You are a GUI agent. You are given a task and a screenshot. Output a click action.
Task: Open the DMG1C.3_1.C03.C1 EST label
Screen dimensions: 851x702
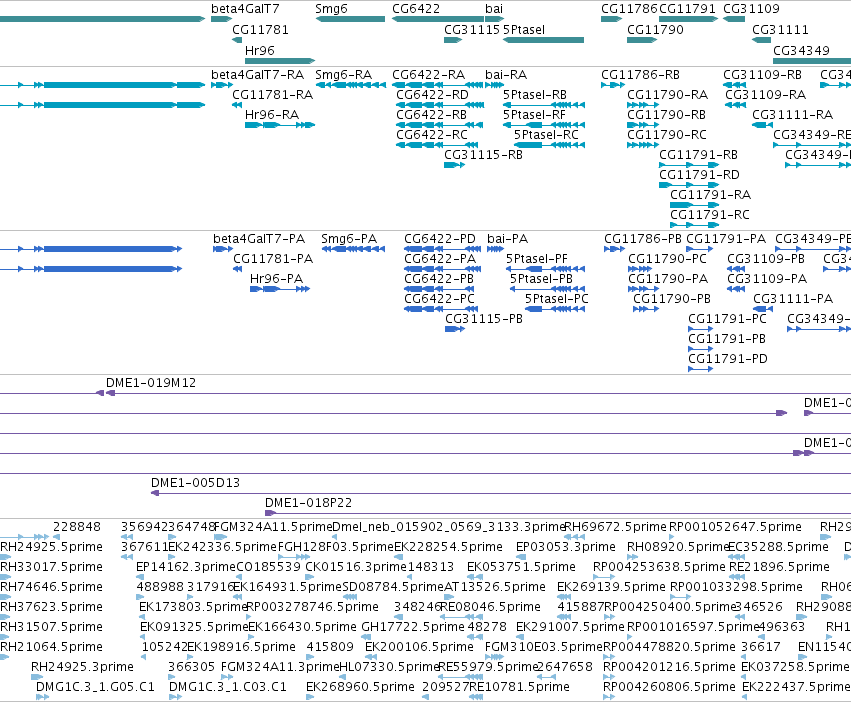[228, 687]
